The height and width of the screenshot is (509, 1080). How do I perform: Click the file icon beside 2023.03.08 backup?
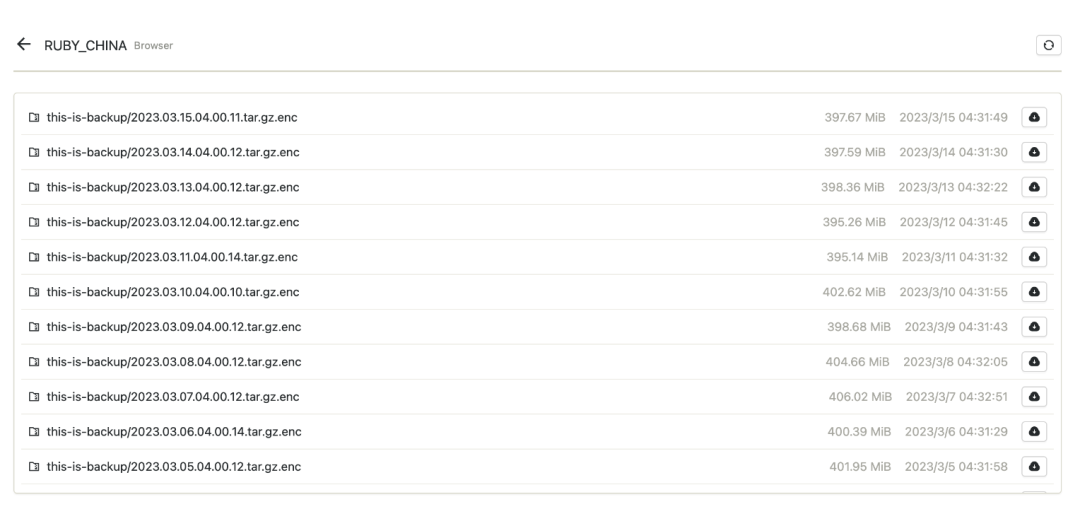coord(35,362)
